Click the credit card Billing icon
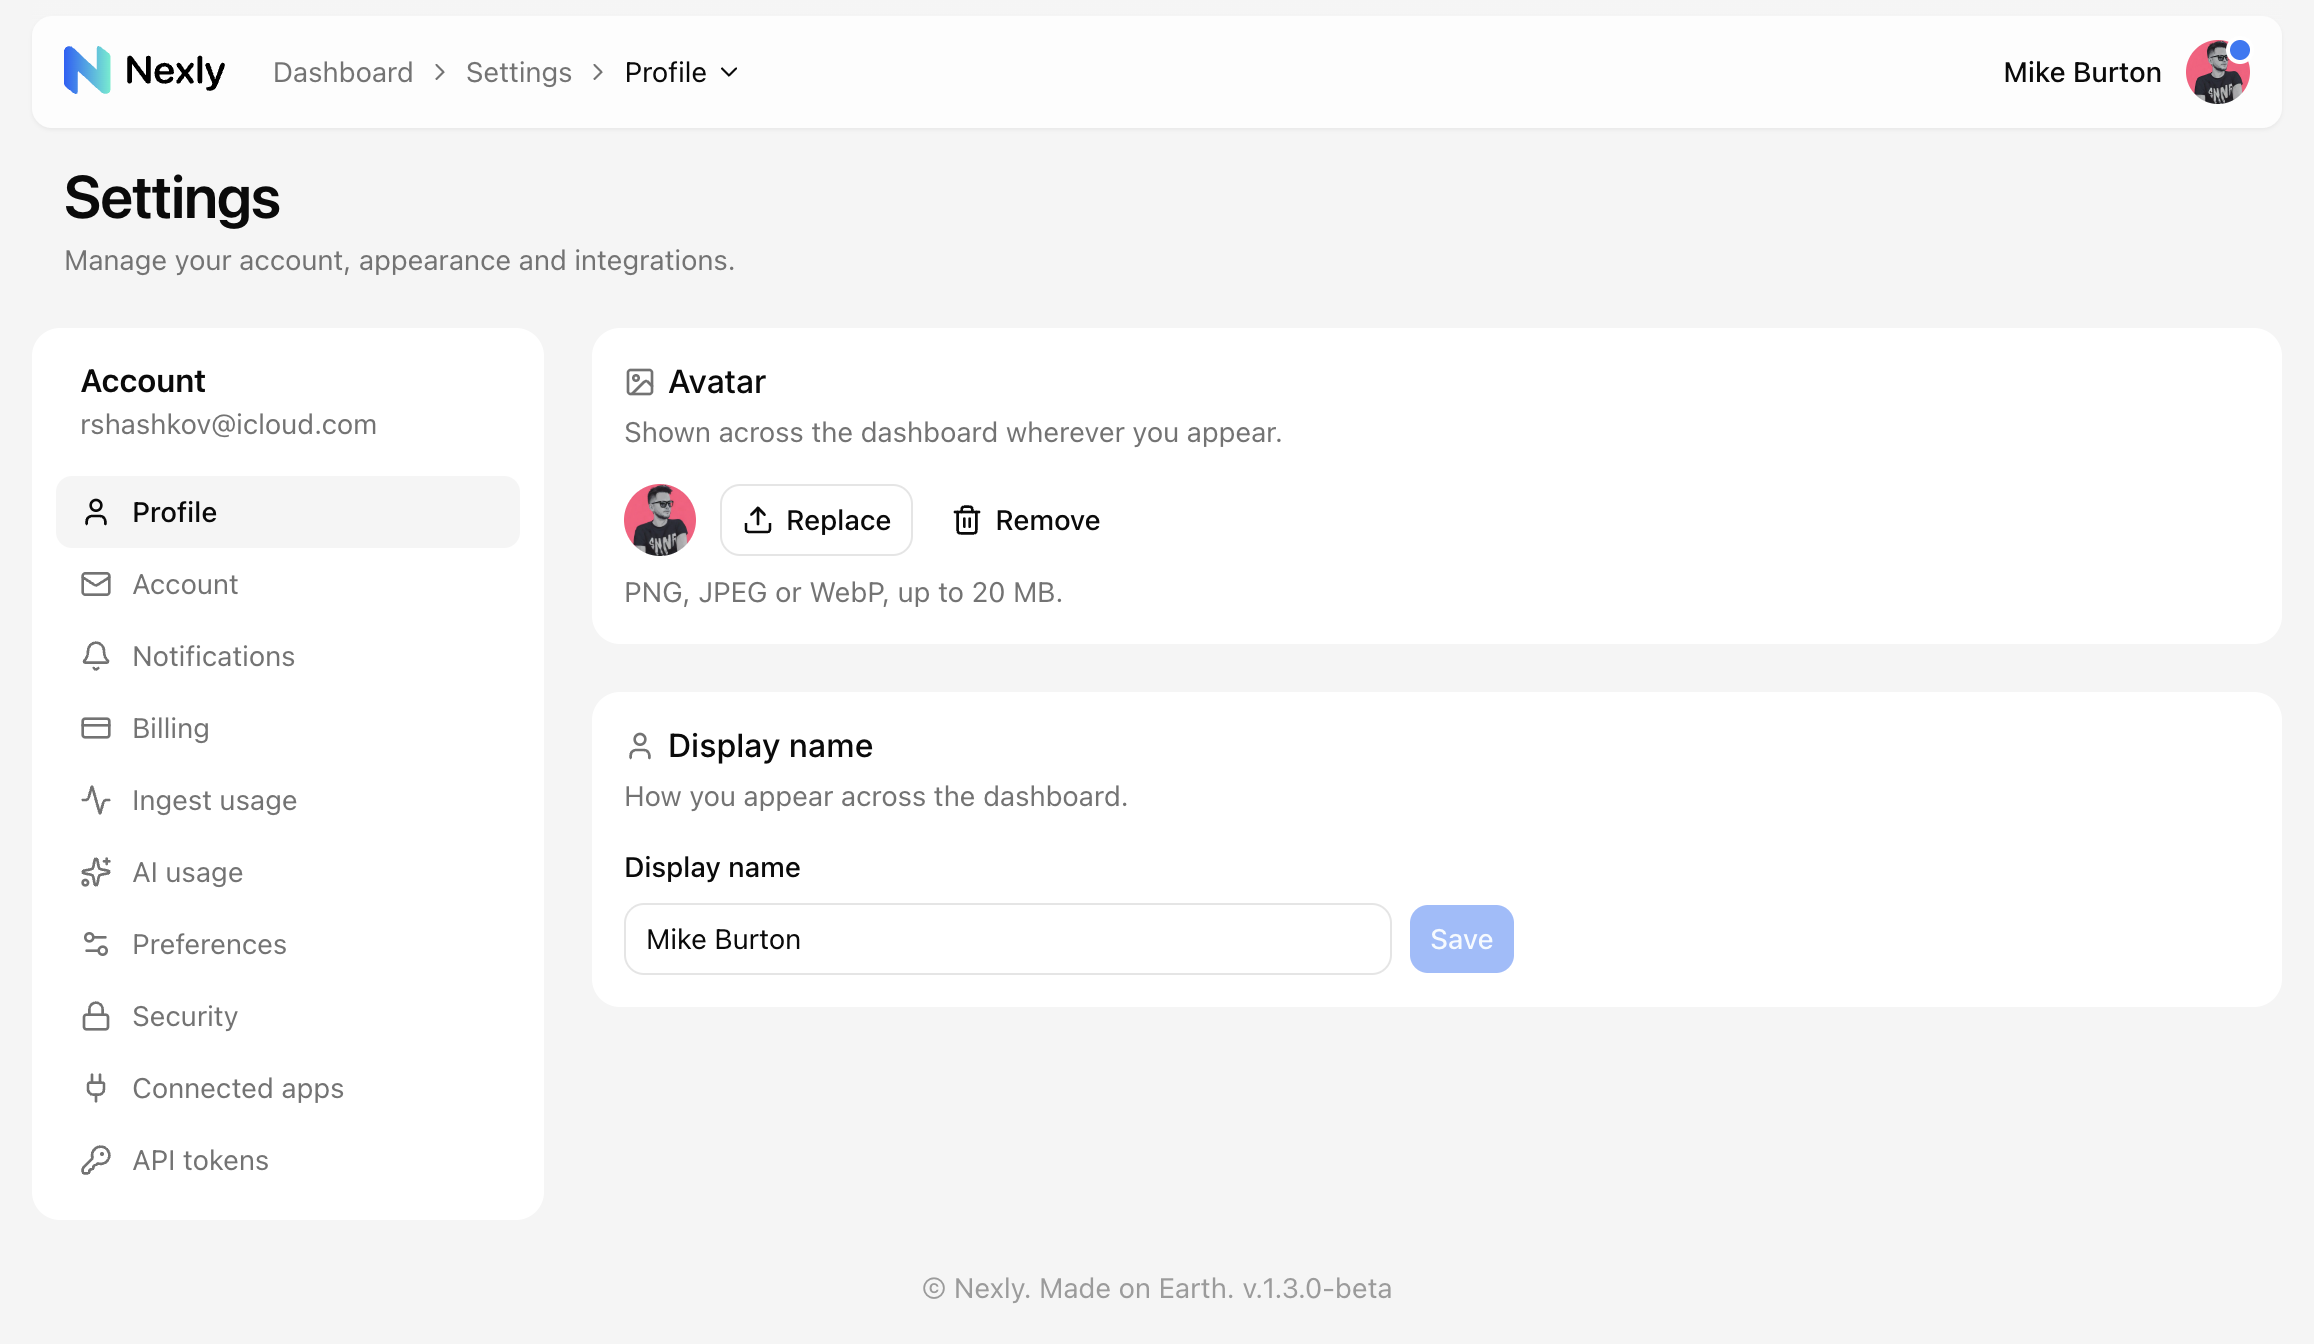 96,728
